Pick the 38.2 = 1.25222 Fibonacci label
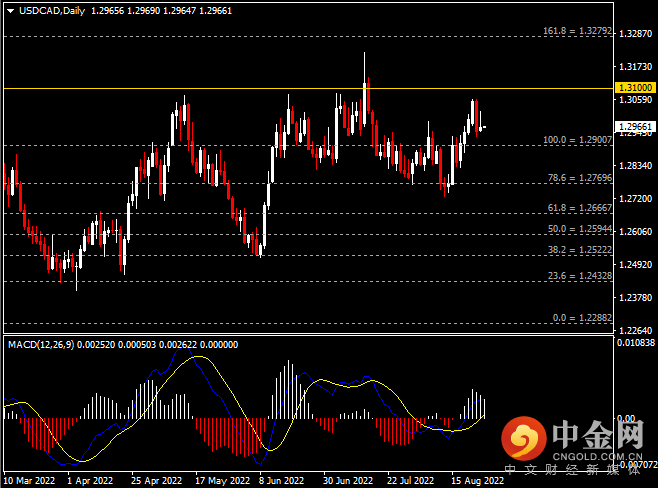Screen dimensions: 658x488 (x=576, y=250)
